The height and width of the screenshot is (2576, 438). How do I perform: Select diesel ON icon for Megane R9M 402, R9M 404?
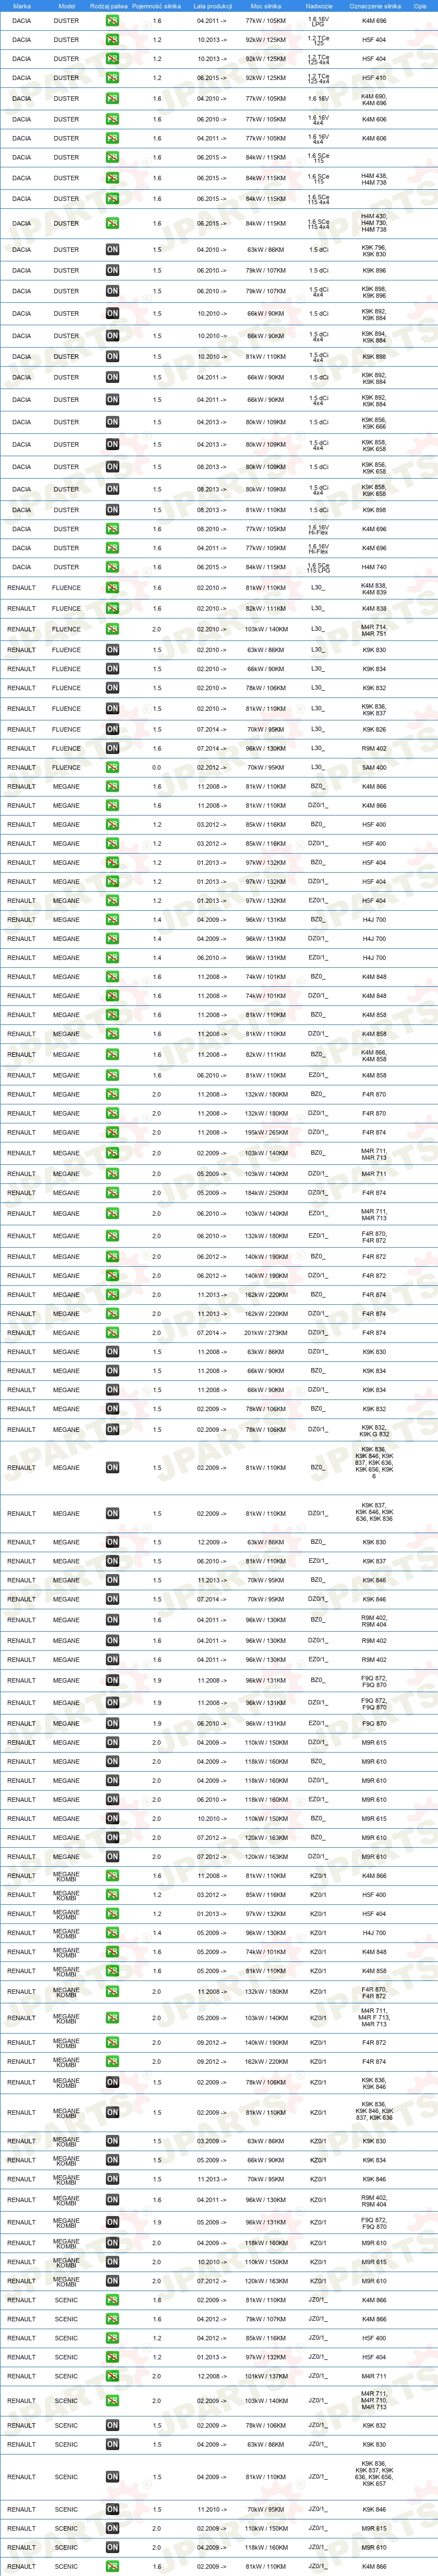(112, 1620)
